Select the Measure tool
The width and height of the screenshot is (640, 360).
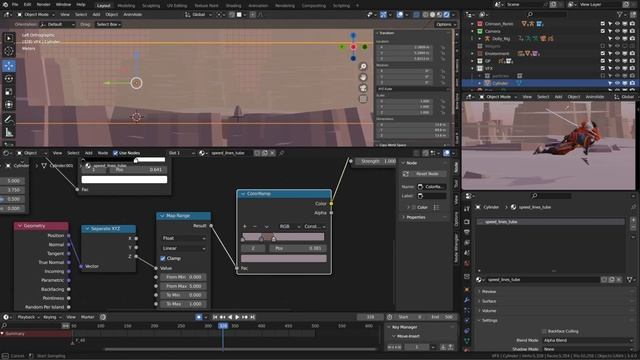pos(9,132)
